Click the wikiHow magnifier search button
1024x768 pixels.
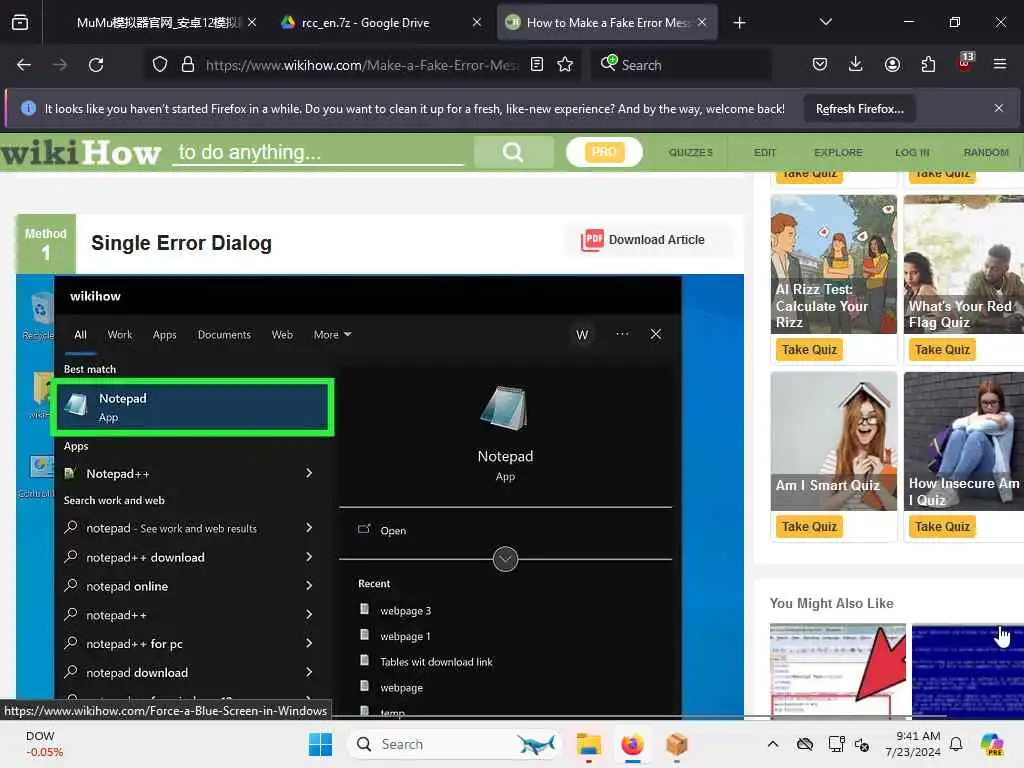(513, 152)
